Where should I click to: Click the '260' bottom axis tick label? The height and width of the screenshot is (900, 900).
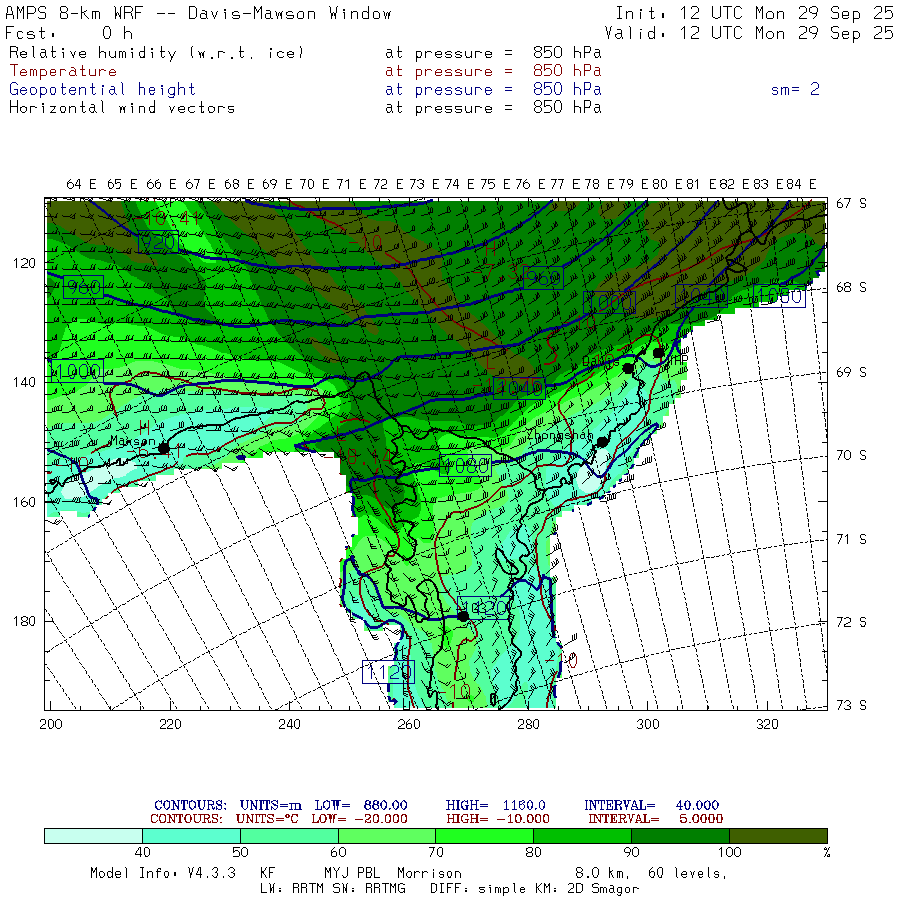point(409,724)
